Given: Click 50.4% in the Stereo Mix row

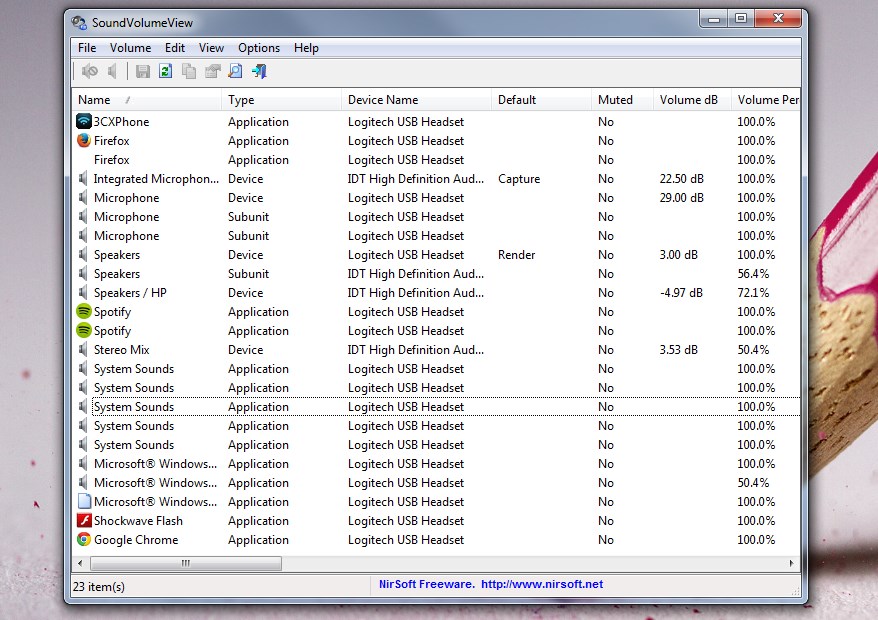Looking at the screenshot, I should 753,349.
